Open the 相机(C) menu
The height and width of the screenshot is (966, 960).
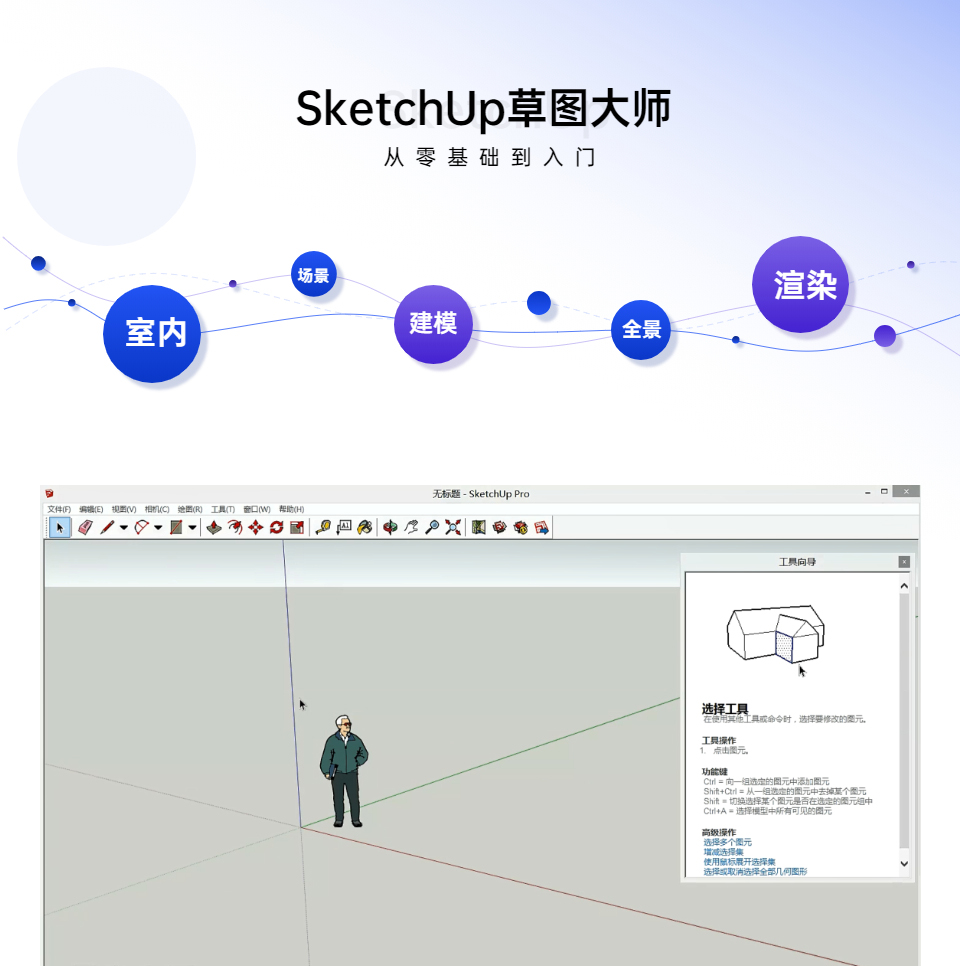click(x=157, y=509)
